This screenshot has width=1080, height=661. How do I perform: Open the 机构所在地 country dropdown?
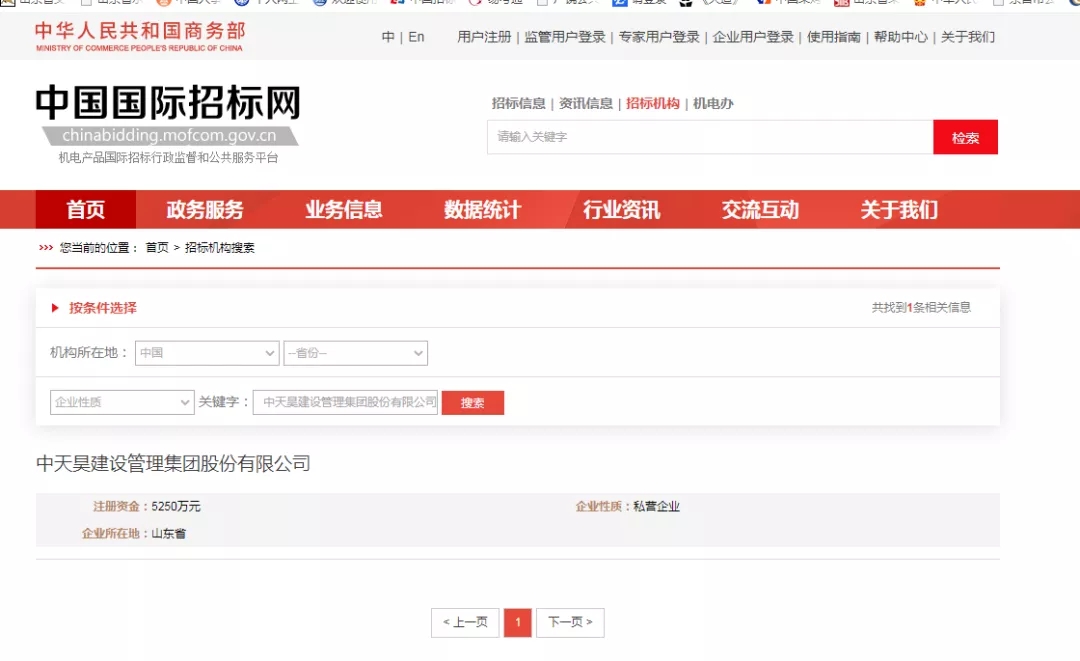(207, 353)
